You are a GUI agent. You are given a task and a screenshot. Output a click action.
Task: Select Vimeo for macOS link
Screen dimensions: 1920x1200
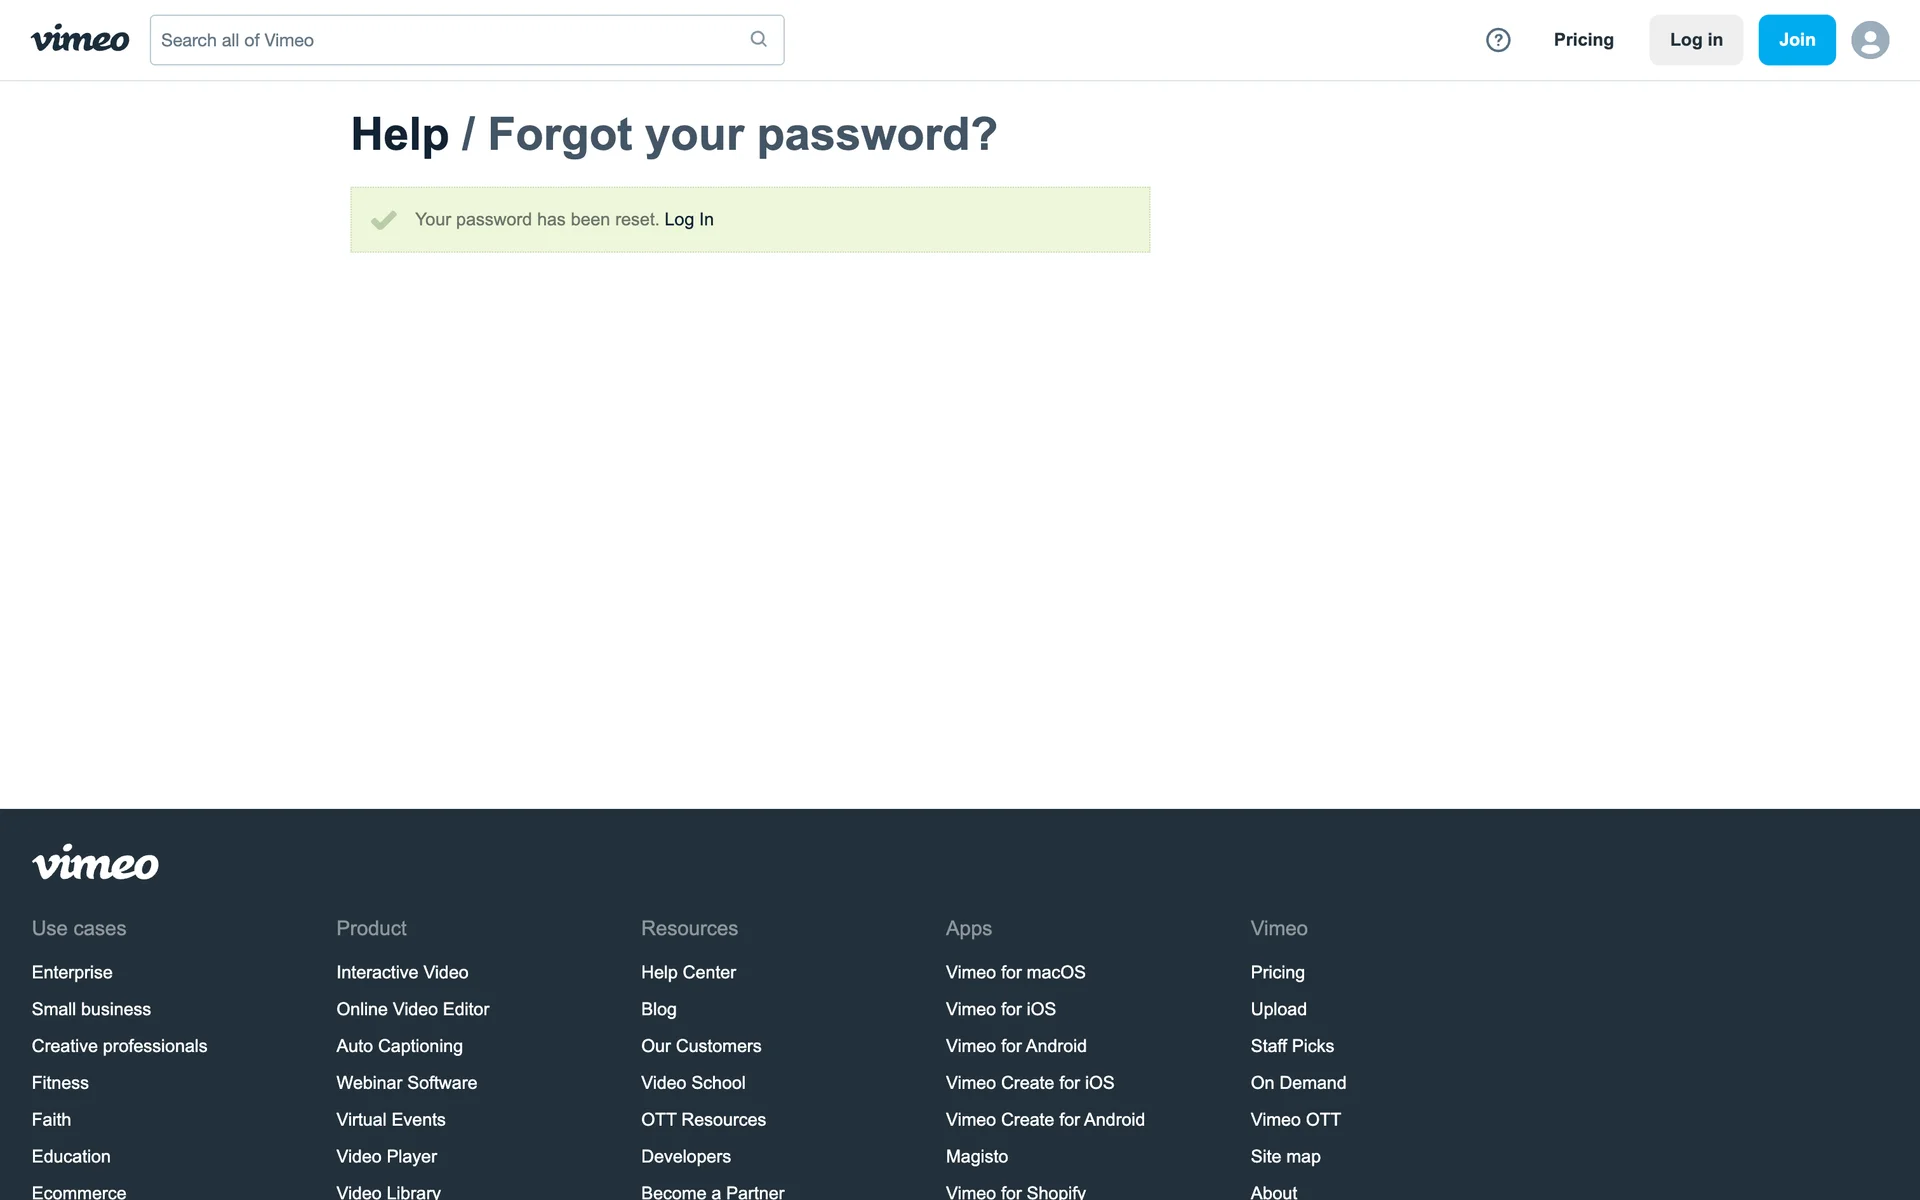tap(1015, 972)
